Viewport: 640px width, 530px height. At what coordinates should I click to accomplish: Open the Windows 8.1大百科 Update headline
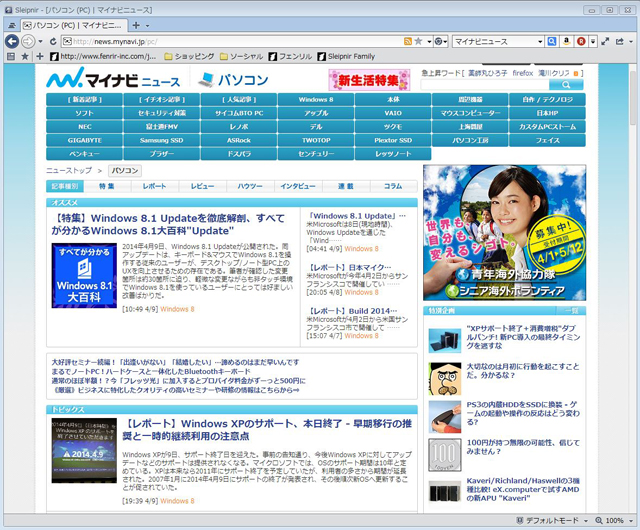pyautogui.click(x=168, y=225)
